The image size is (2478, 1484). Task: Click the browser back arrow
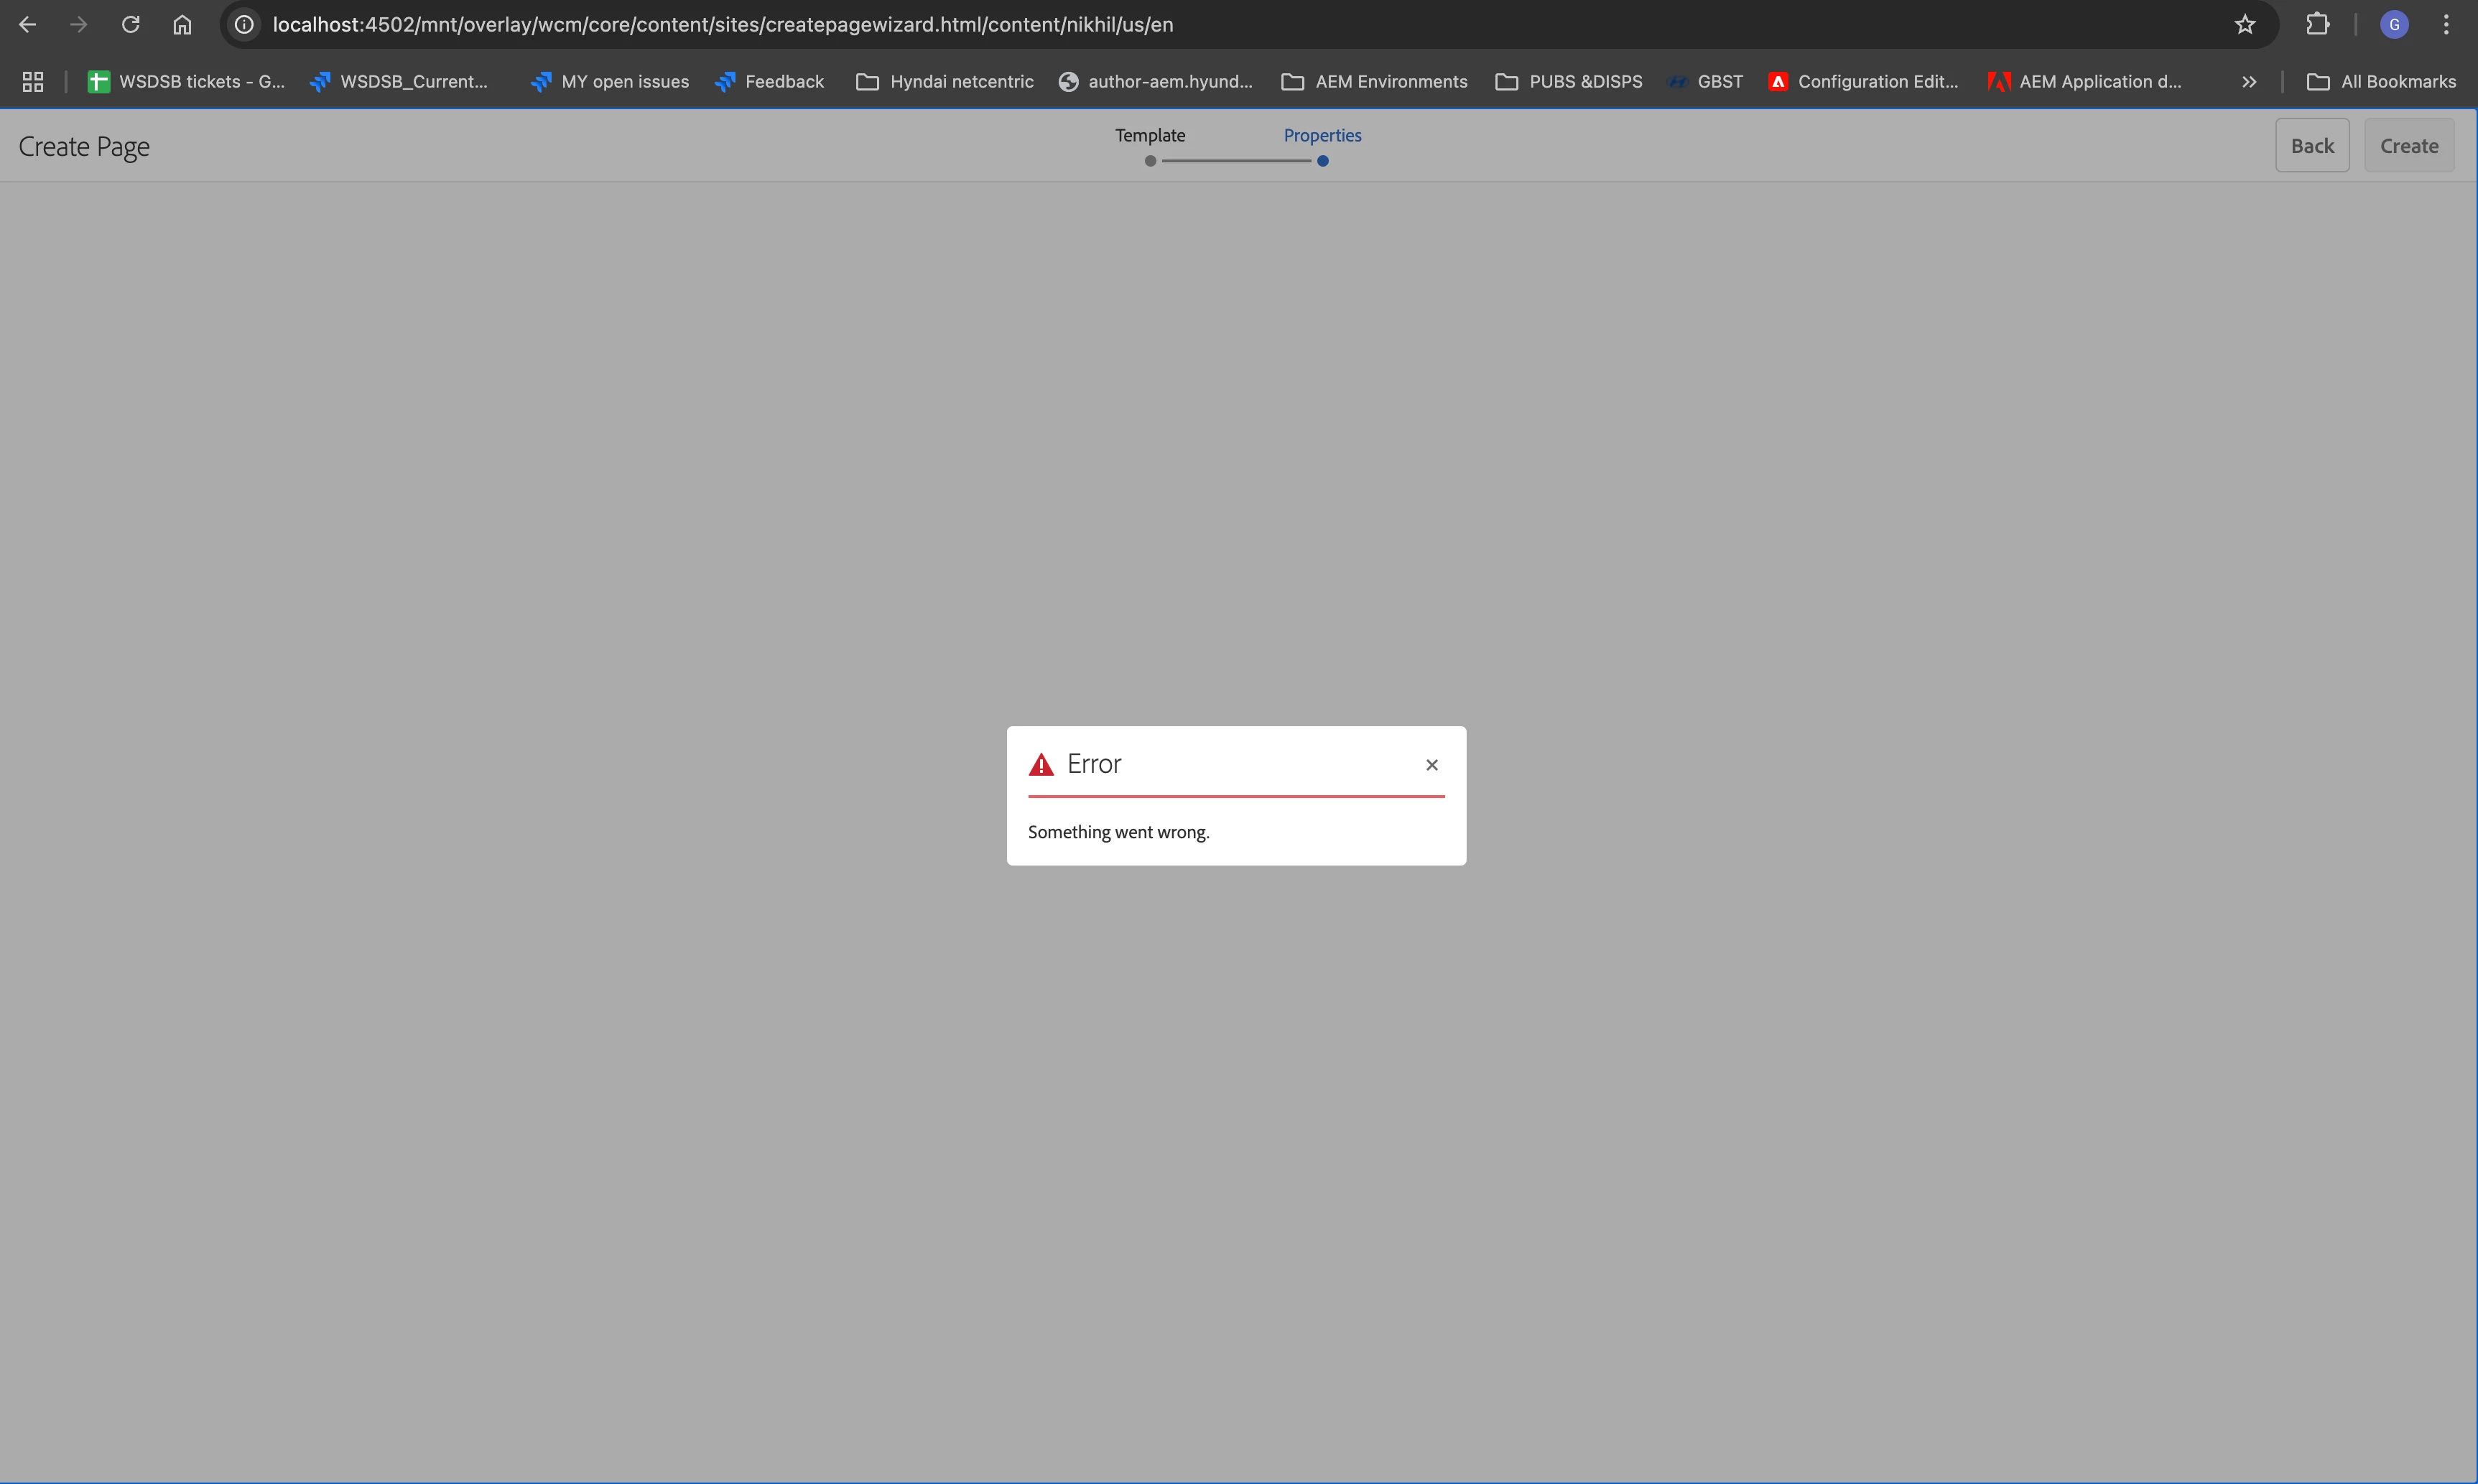28,24
